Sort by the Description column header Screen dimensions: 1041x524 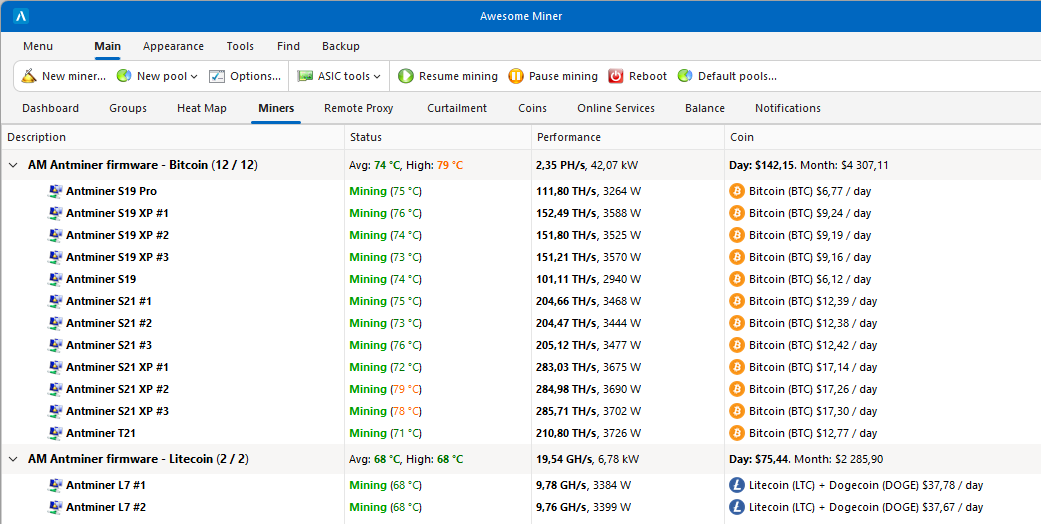[x=37, y=137]
